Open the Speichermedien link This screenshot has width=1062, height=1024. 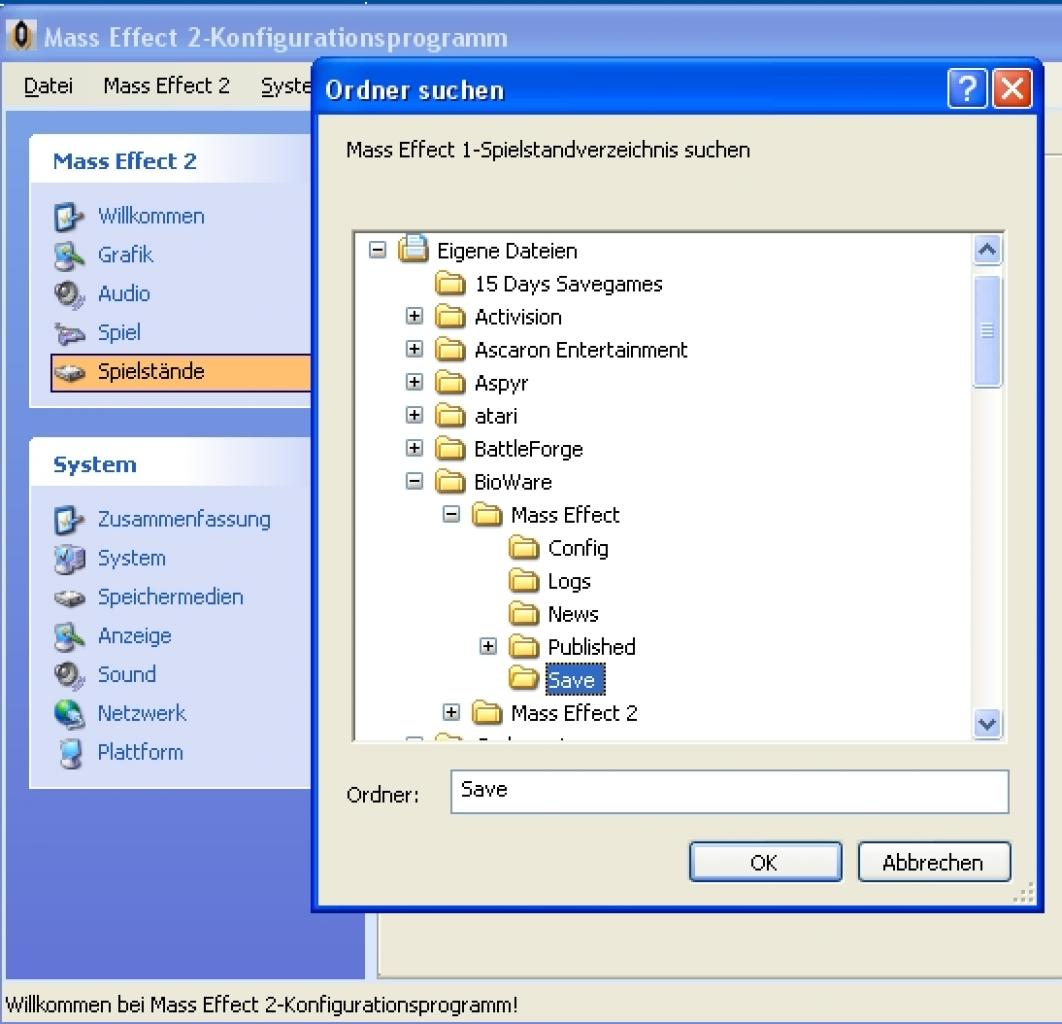[171, 597]
